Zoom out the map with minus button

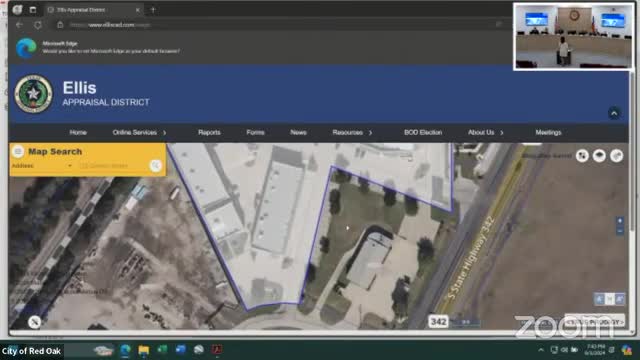(x=620, y=231)
